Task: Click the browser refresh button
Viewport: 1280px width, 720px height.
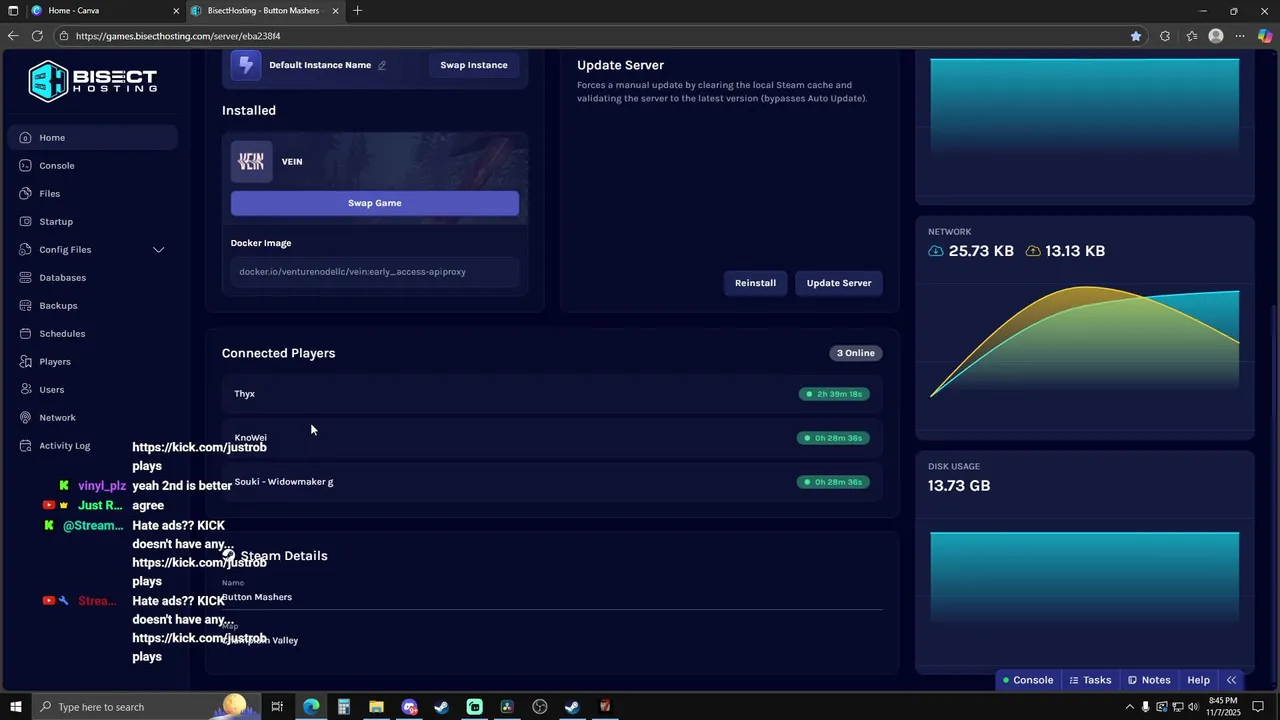Action: [x=37, y=36]
